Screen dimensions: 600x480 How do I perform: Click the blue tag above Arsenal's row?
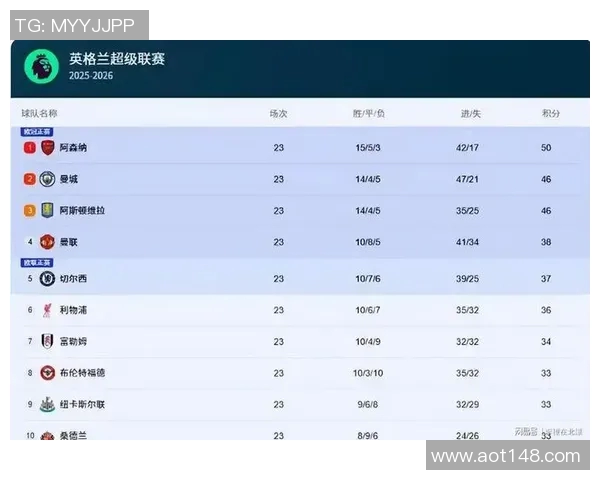[x=37, y=132]
